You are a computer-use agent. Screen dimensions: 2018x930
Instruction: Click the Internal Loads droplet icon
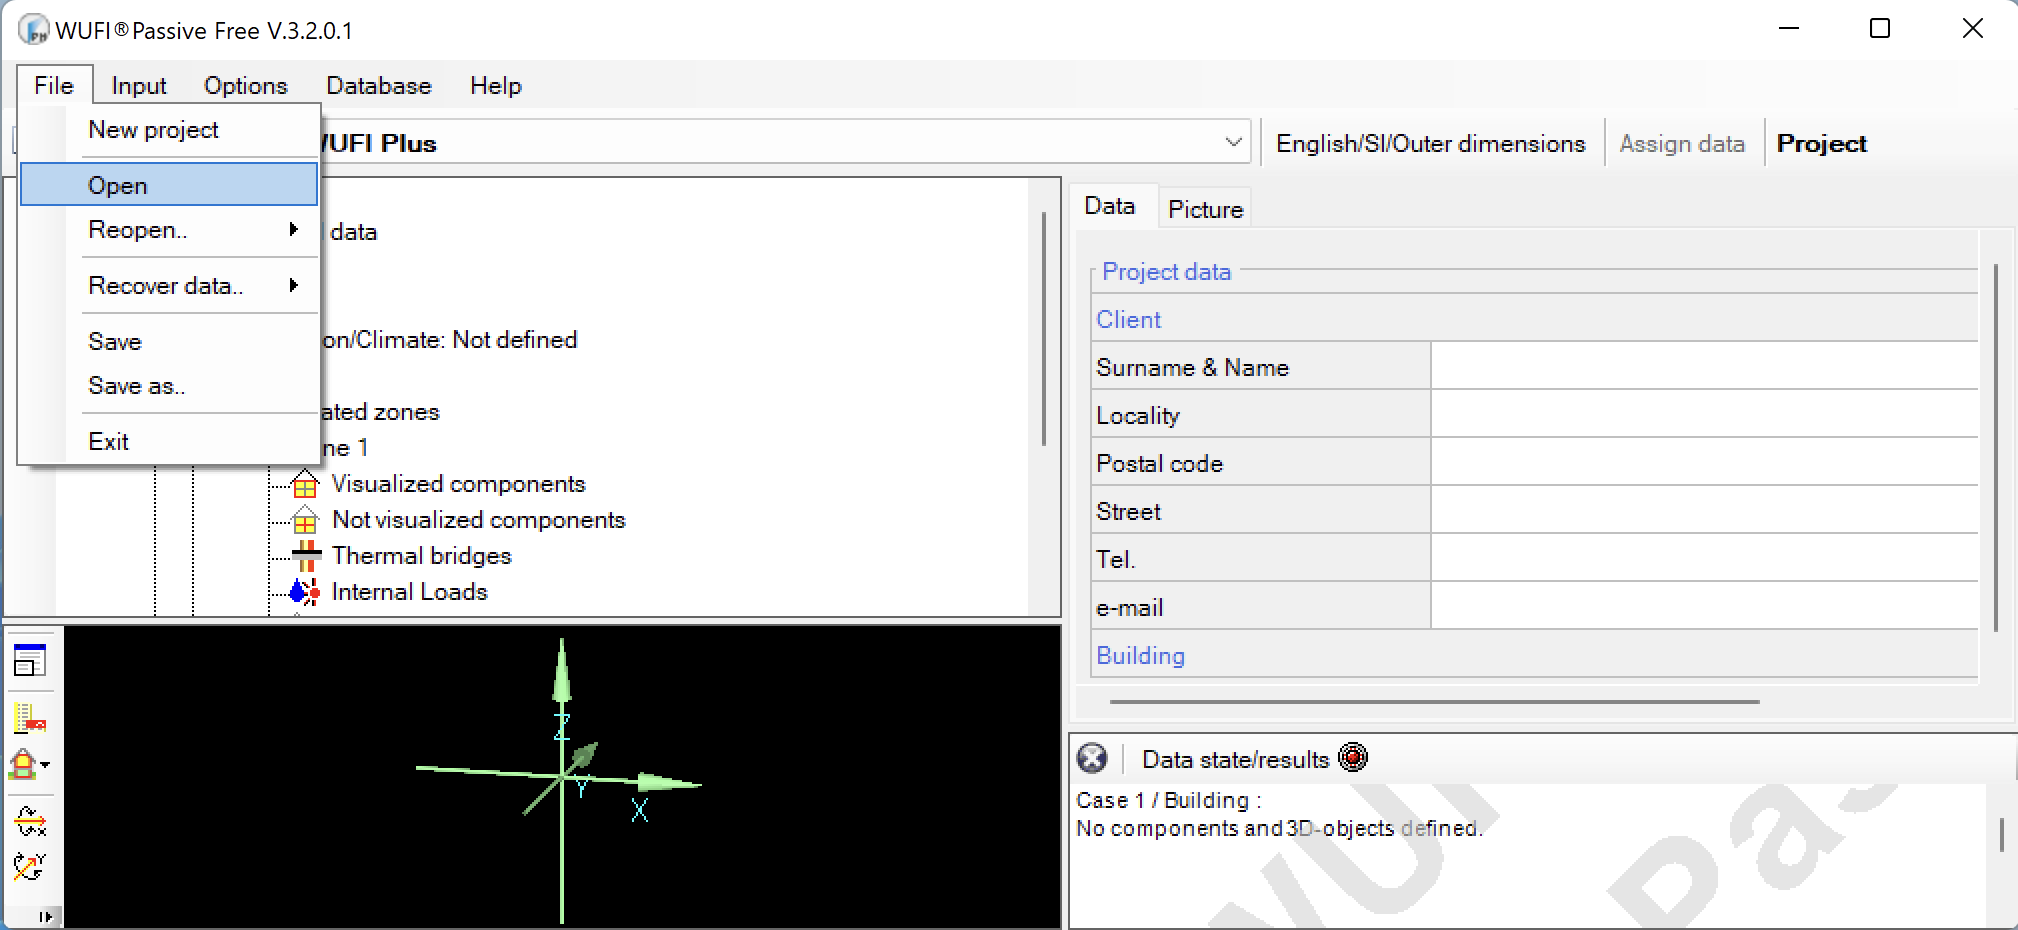coord(304,592)
